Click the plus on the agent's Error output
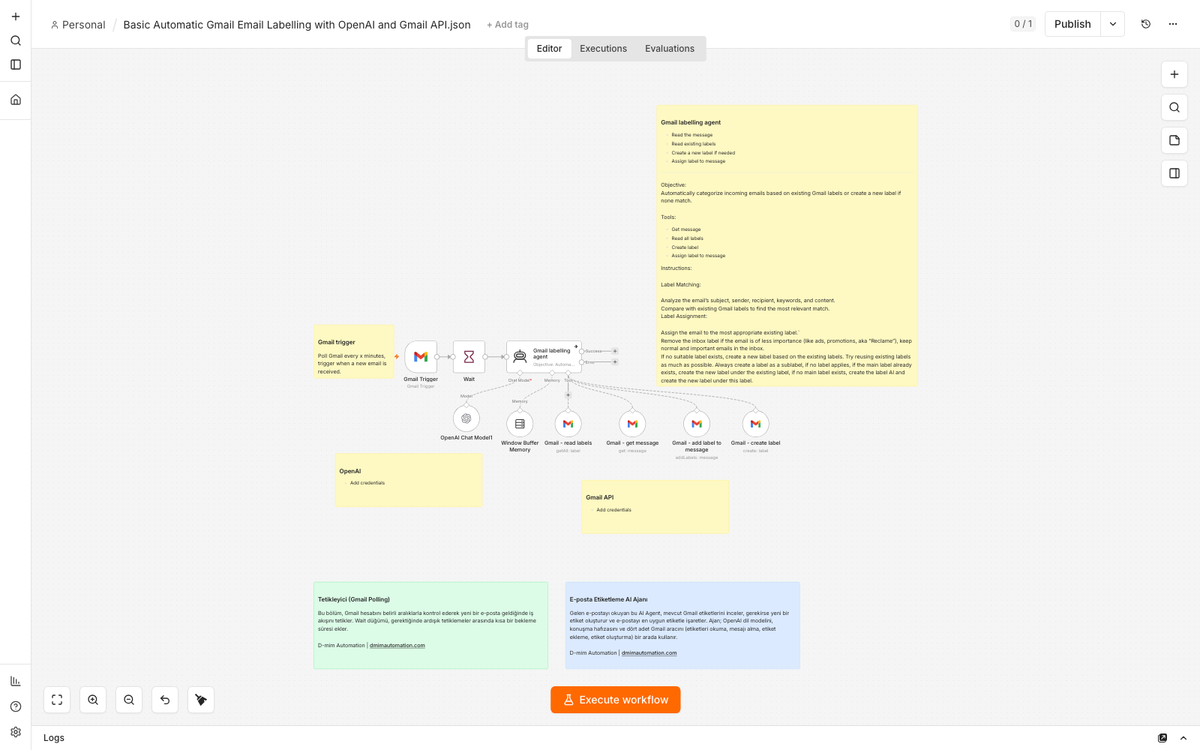Image resolution: width=1200 pixels, height=750 pixels. tap(615, 362)
